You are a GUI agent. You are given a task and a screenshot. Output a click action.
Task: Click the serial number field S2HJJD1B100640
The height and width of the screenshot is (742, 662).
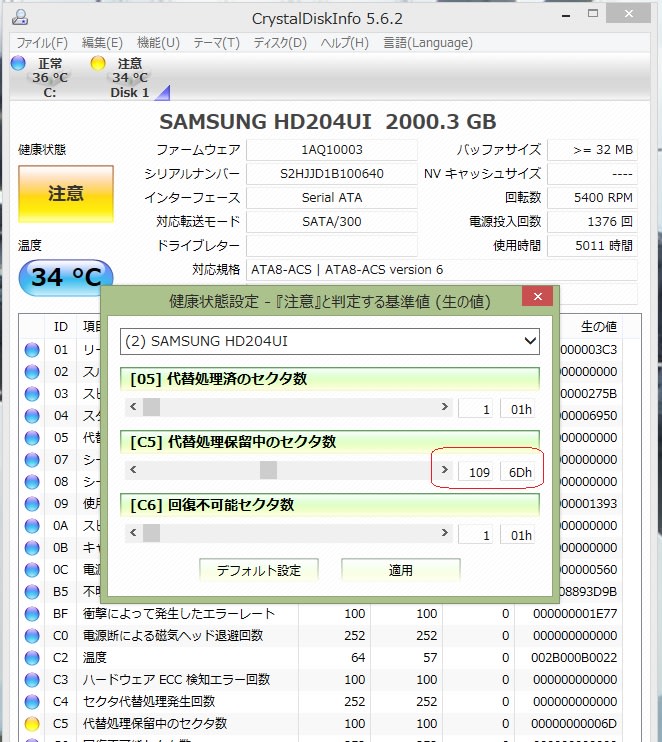pos(332,174)
